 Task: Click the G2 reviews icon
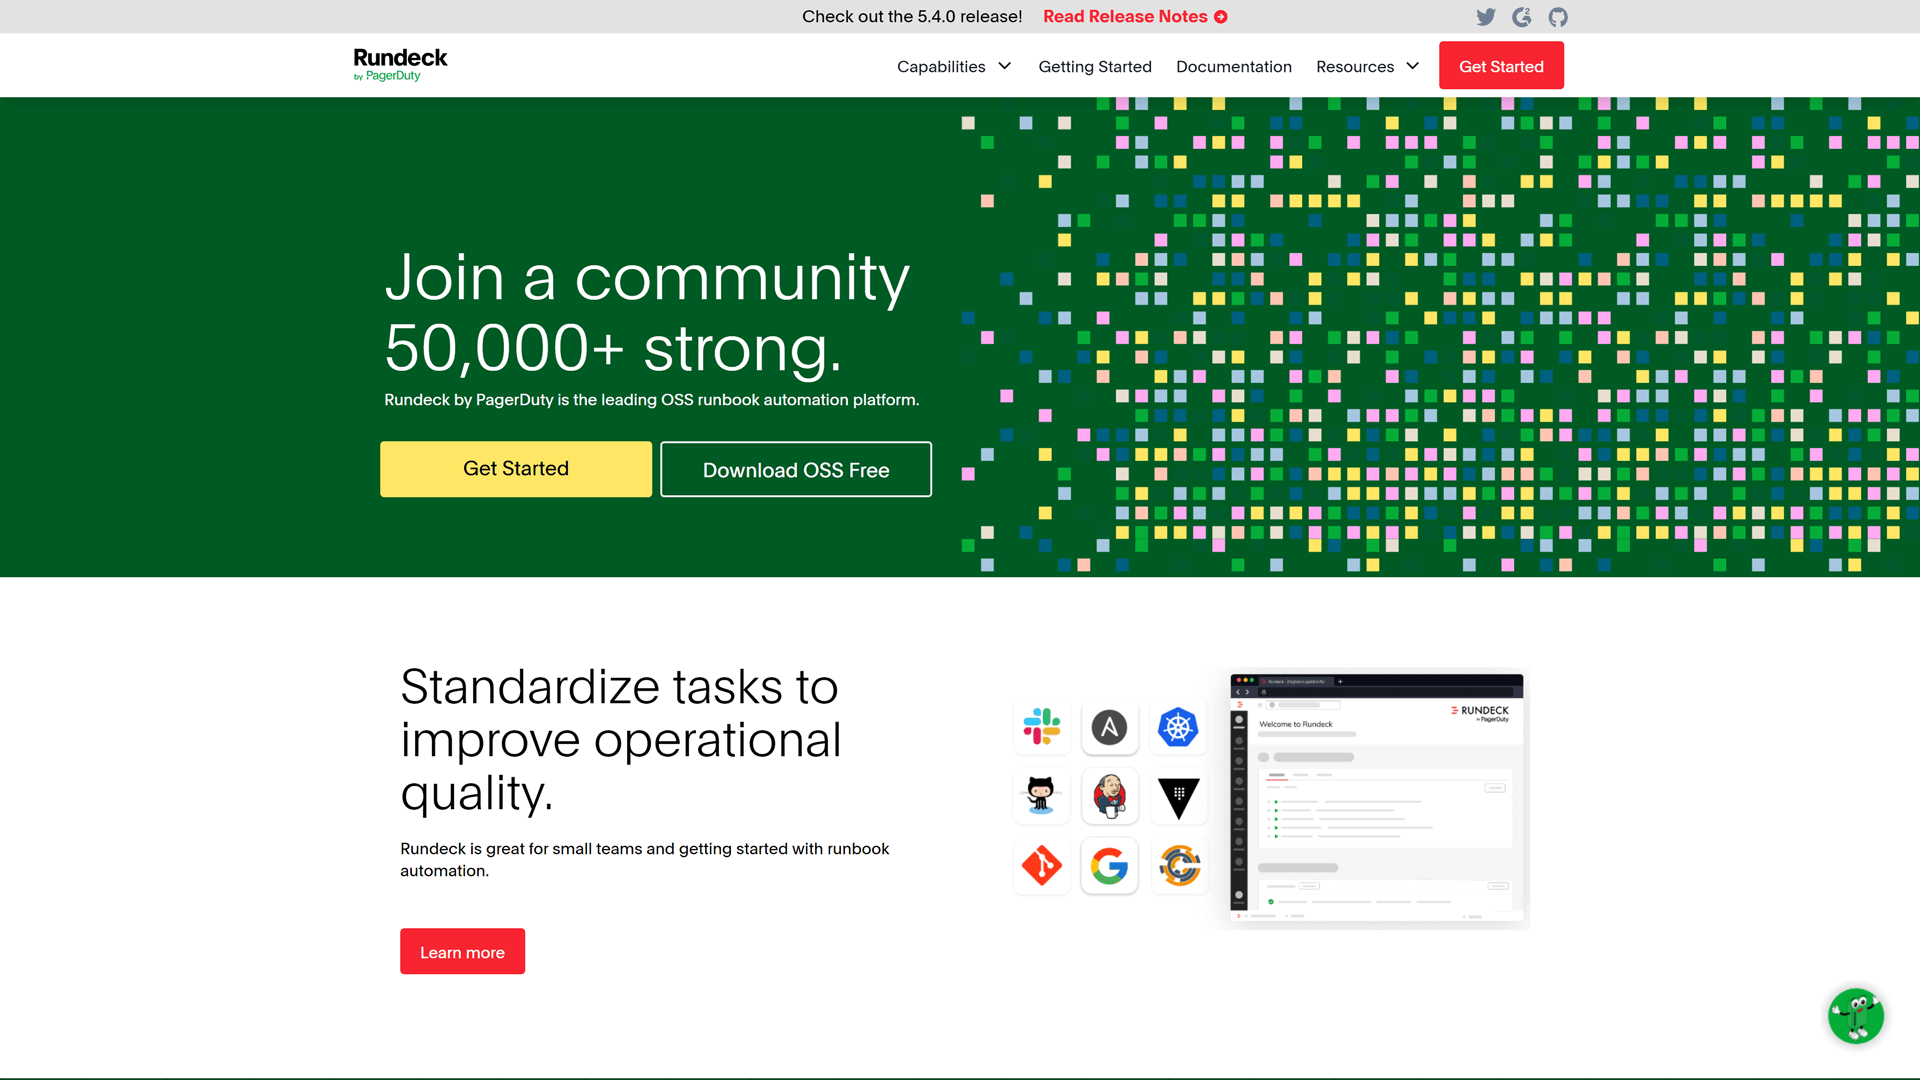tap(1521, 16)
